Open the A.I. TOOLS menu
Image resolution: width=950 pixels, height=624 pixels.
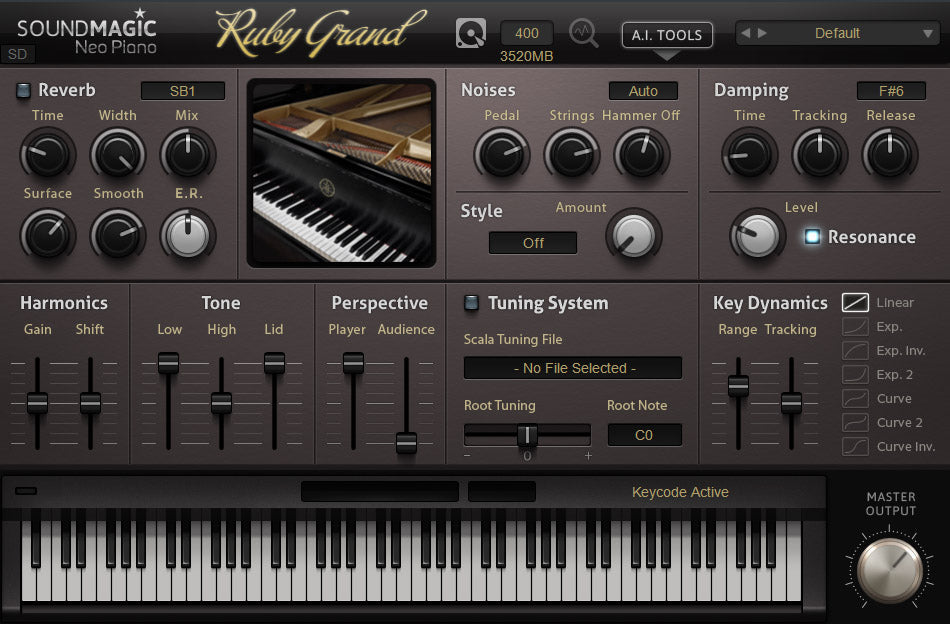pyautogui.click(x=667, y=35)
